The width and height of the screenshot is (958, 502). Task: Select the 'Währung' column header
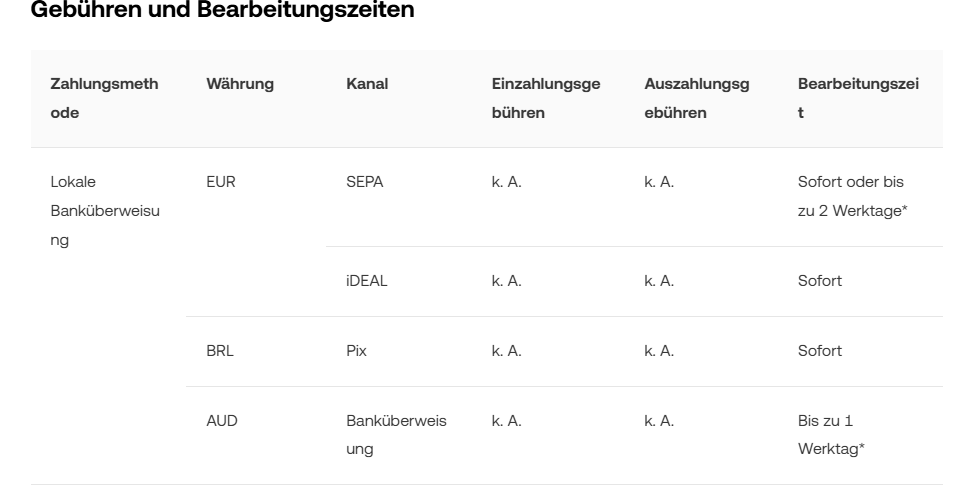(x=240, y=84)
